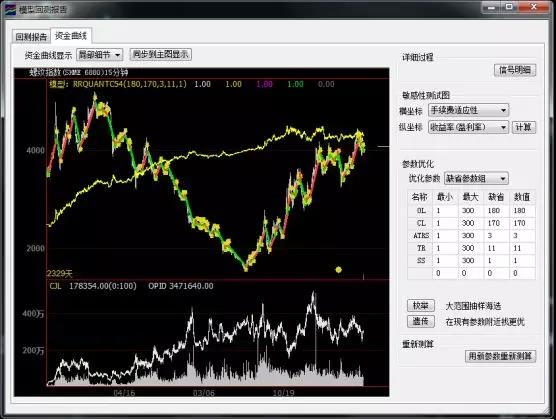Click the SS row name cell
Viewport: 556px width, 420px height.
[x=421, y=261]
